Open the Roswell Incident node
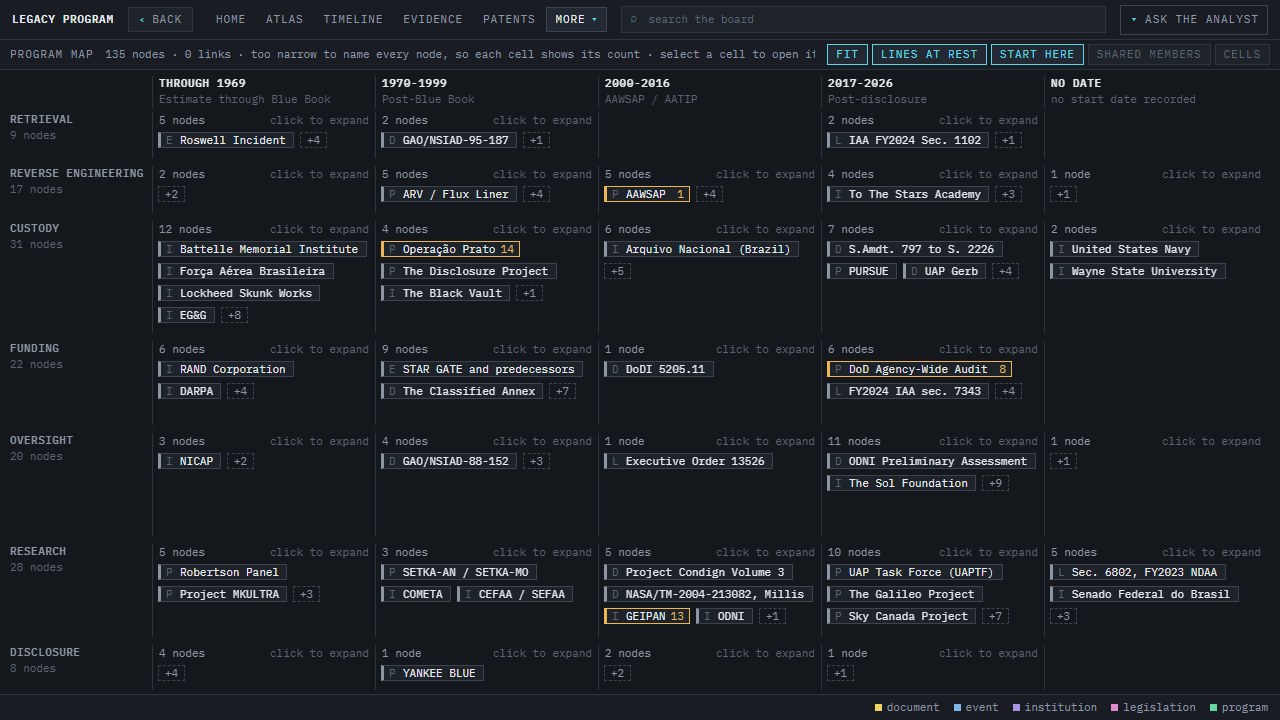 point(226,140)
